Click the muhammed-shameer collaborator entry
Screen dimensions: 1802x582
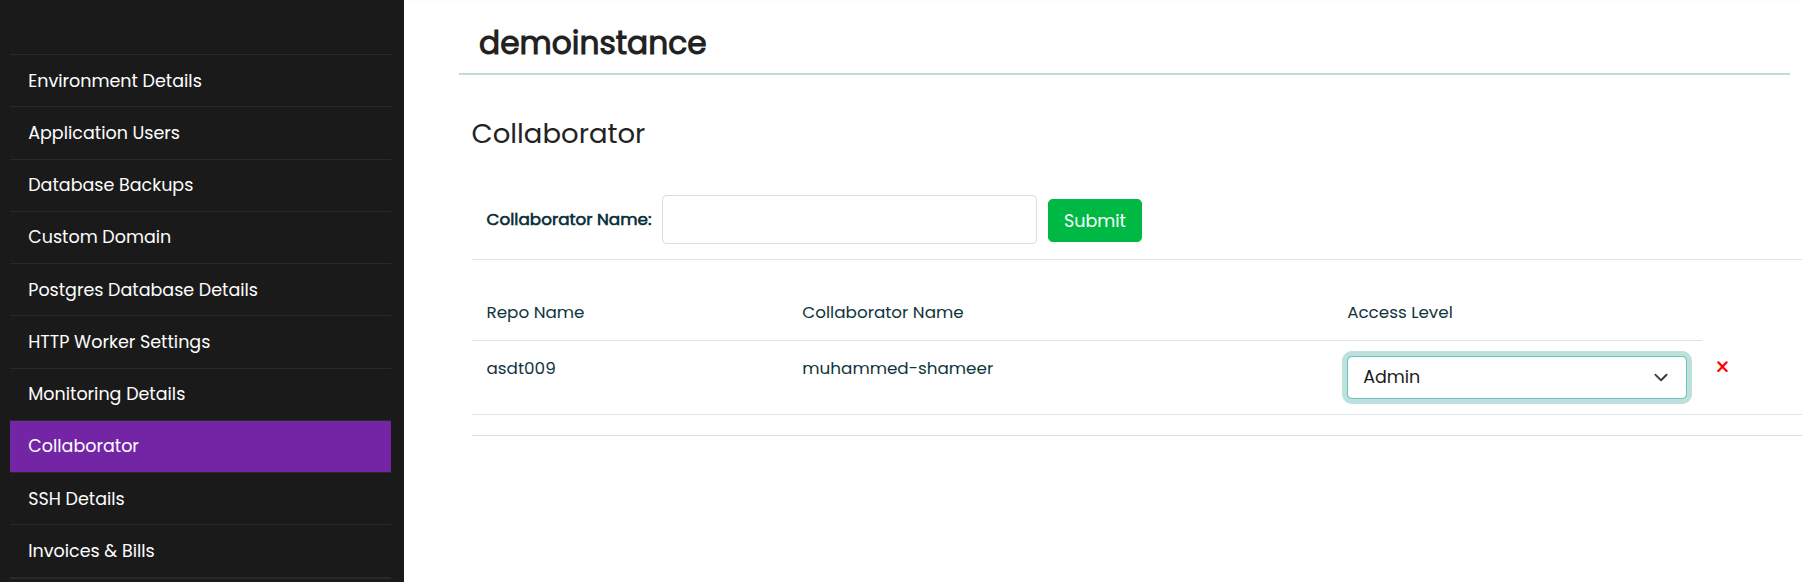pos(897,368)
